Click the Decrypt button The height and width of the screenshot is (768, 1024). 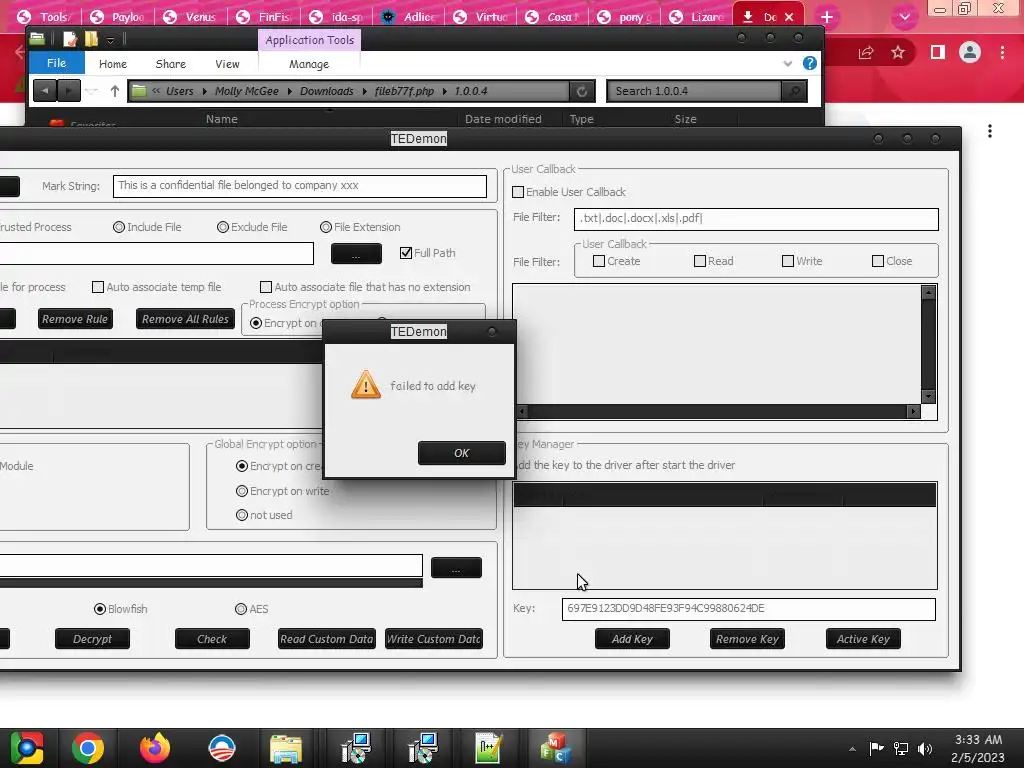(x=92, y=639)
